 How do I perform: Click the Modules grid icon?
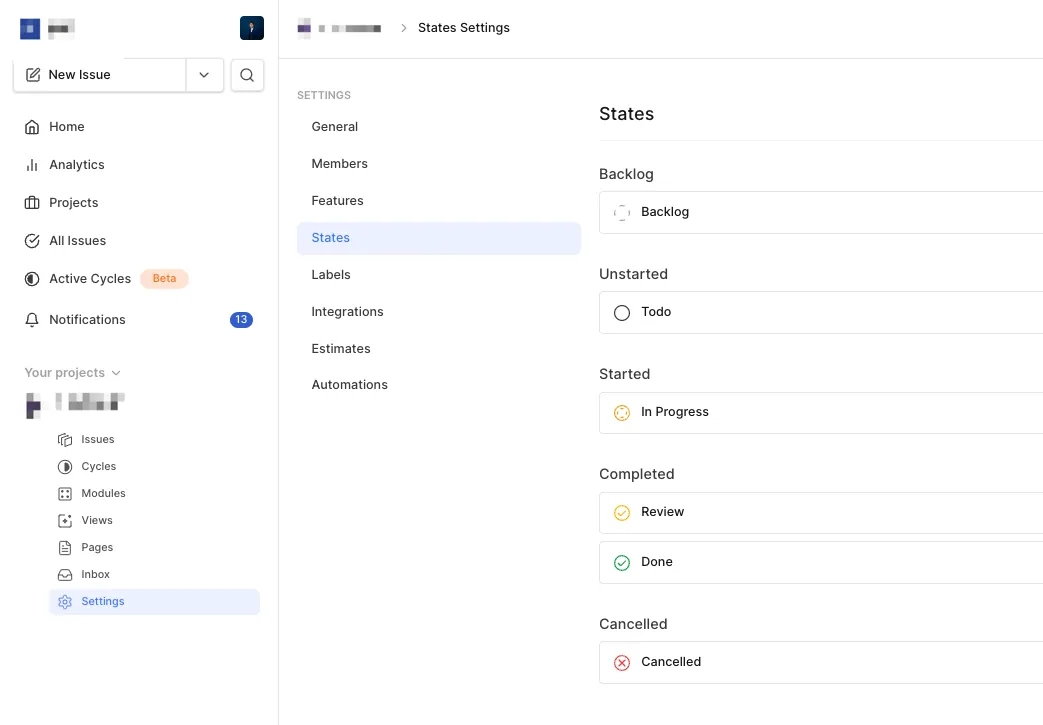pyautogui.click(x=65, y=494)
